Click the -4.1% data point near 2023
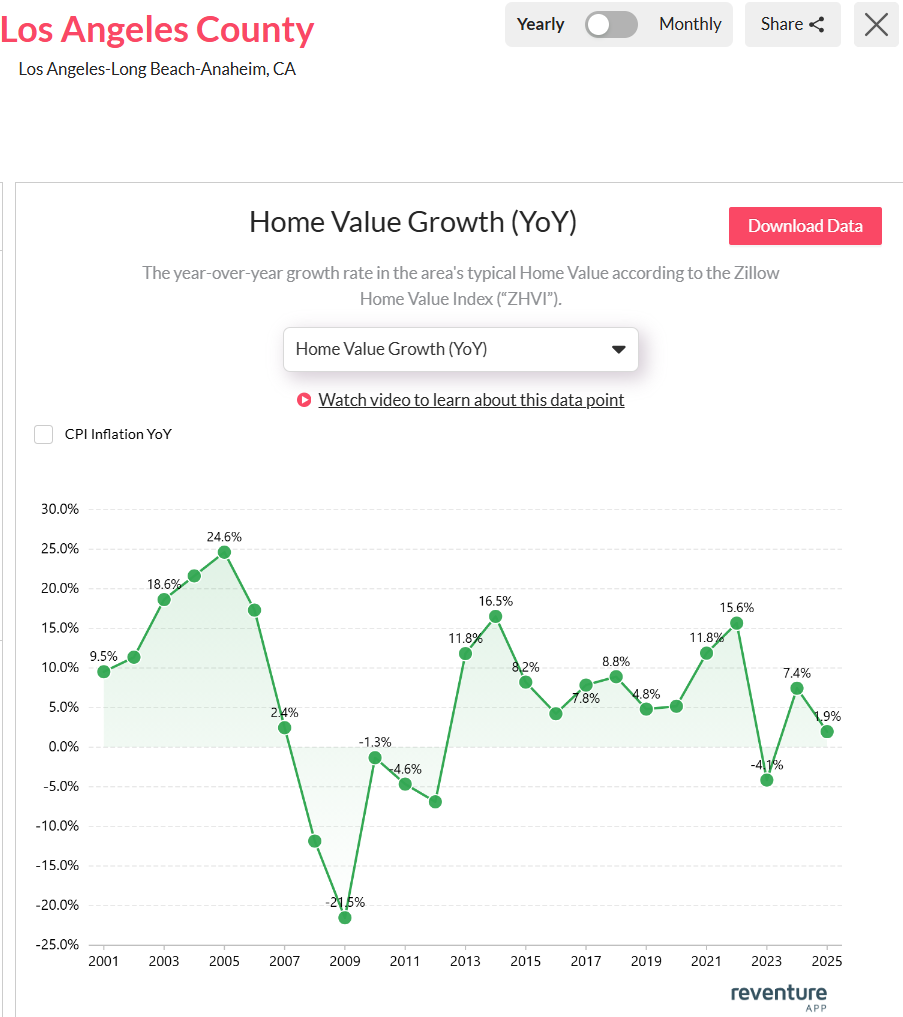The image size is (903, 1017). [x=767, y=778]
